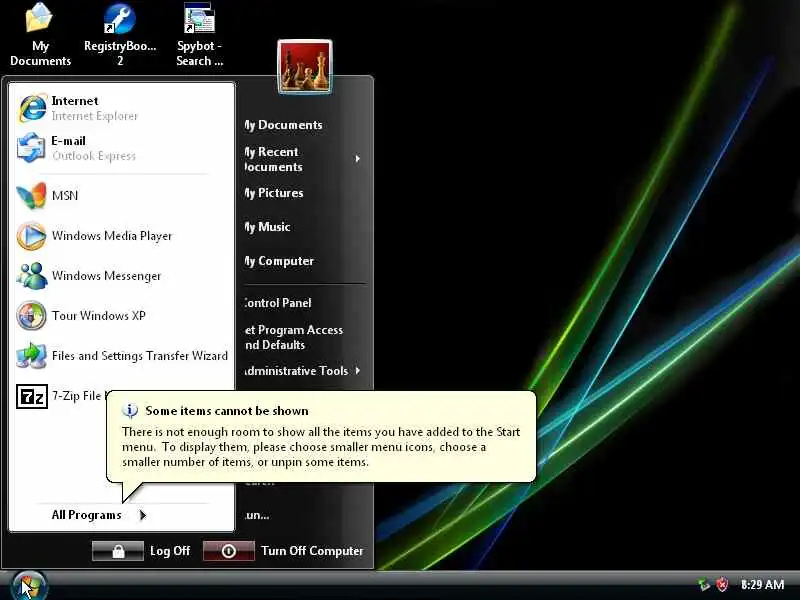Click the chess user account picture
The height and width of the screenshot is (600, 800).
(x=305, y=66)
